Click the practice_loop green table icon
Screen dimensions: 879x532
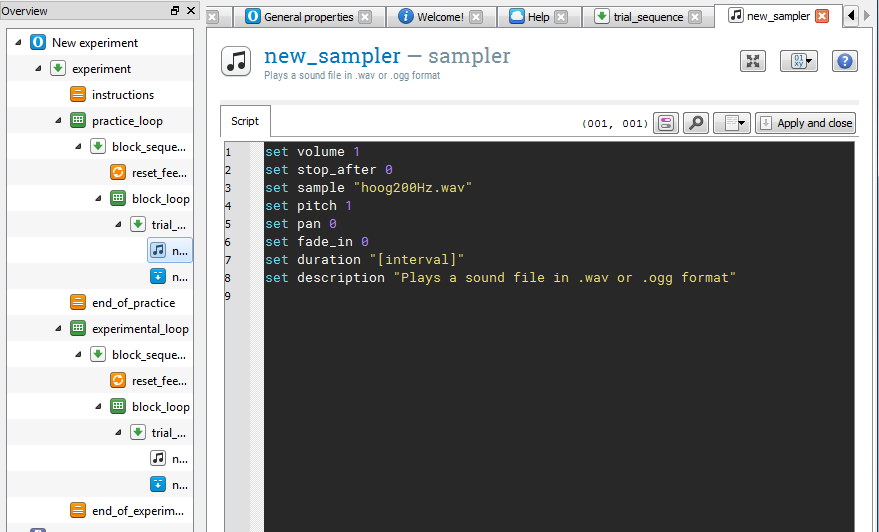pos(78,120)
